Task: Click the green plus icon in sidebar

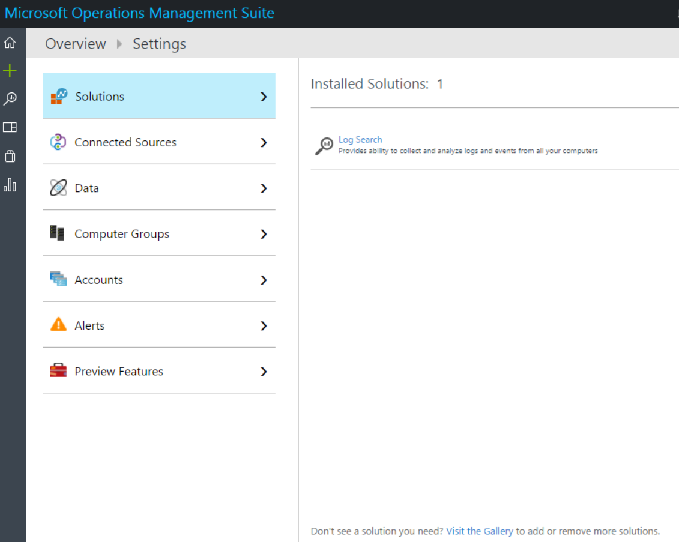Action: [x=10, y=71]
